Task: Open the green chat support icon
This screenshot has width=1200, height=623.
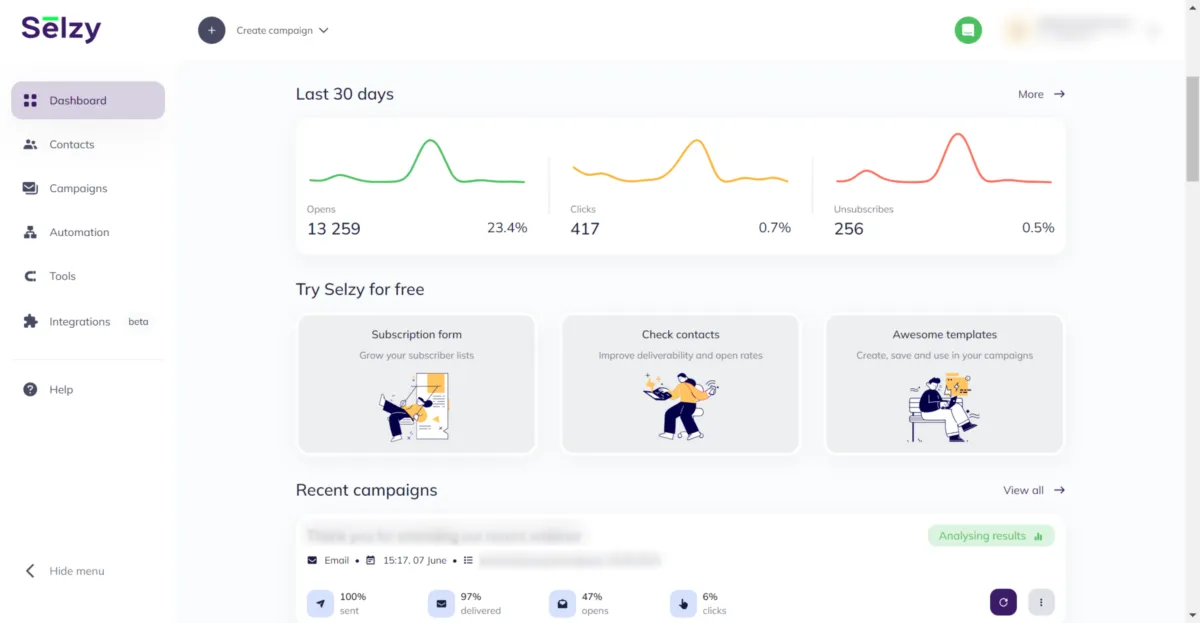Action: click(968, 30)
